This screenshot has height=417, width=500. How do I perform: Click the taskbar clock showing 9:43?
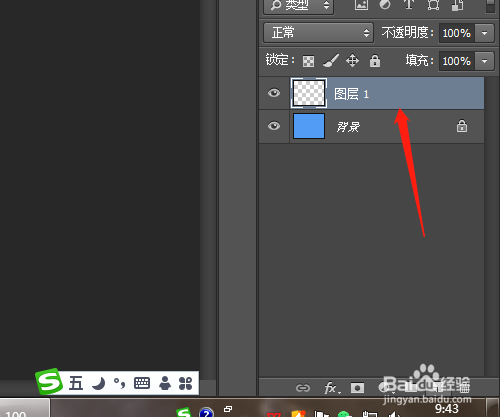click(x=447, y=409)
